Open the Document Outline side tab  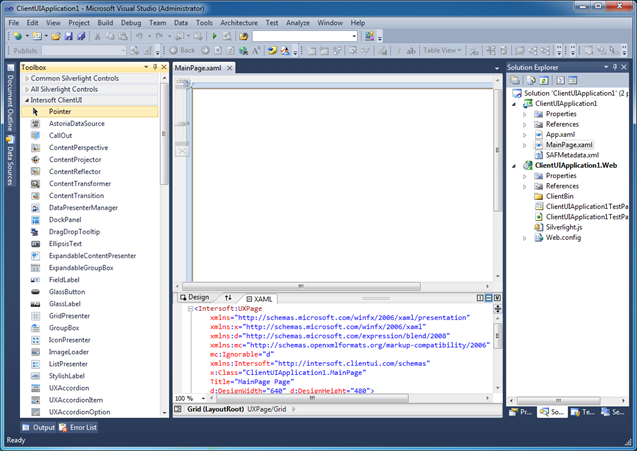[11, 98]
